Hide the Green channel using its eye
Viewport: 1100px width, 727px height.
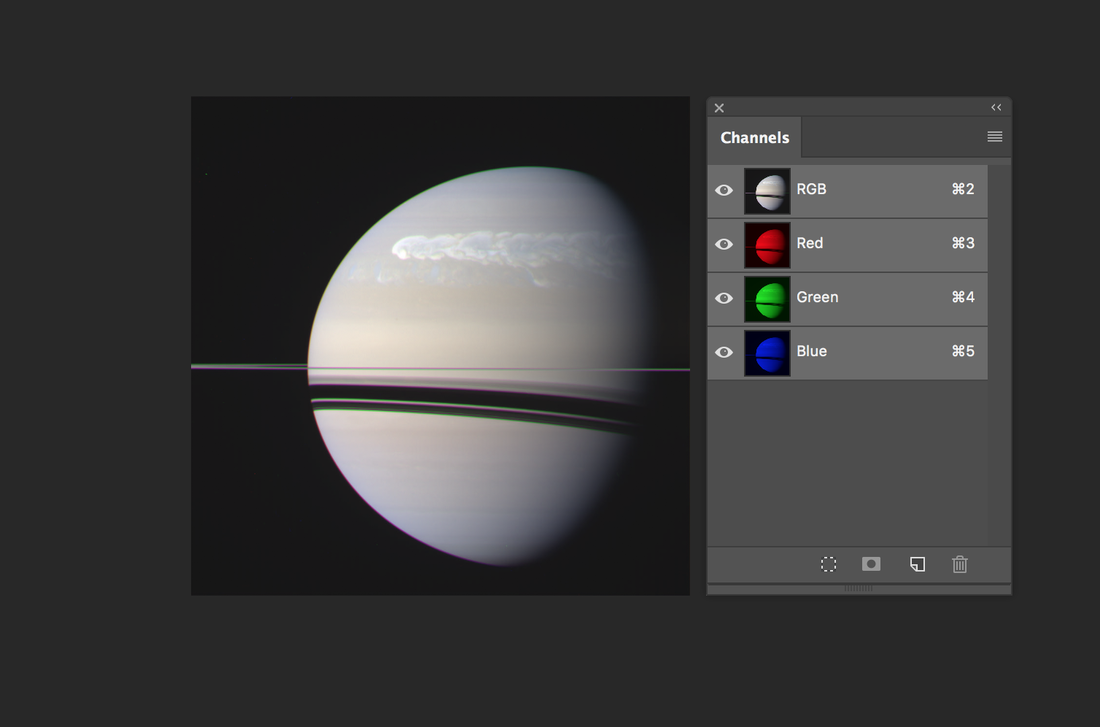[724, 298]
